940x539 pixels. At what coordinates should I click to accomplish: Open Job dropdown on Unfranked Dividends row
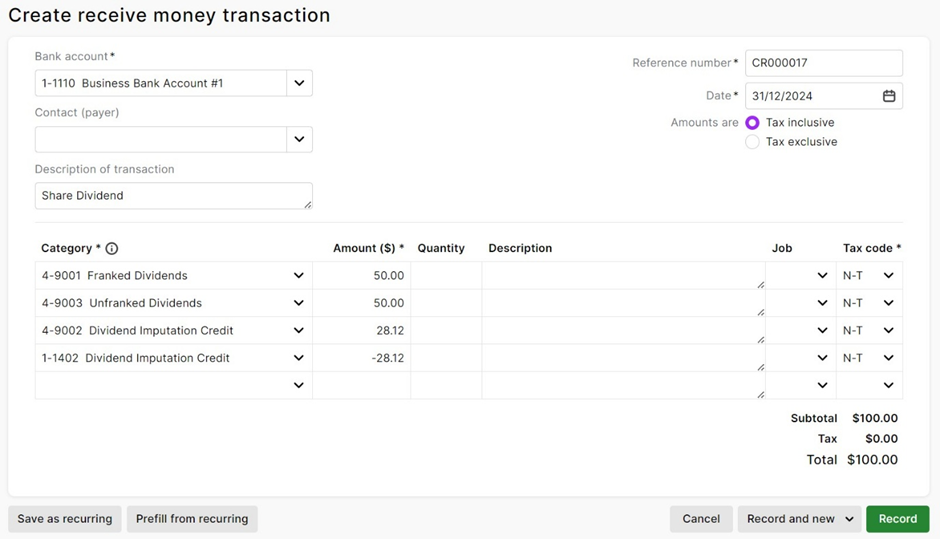[822, 303]
